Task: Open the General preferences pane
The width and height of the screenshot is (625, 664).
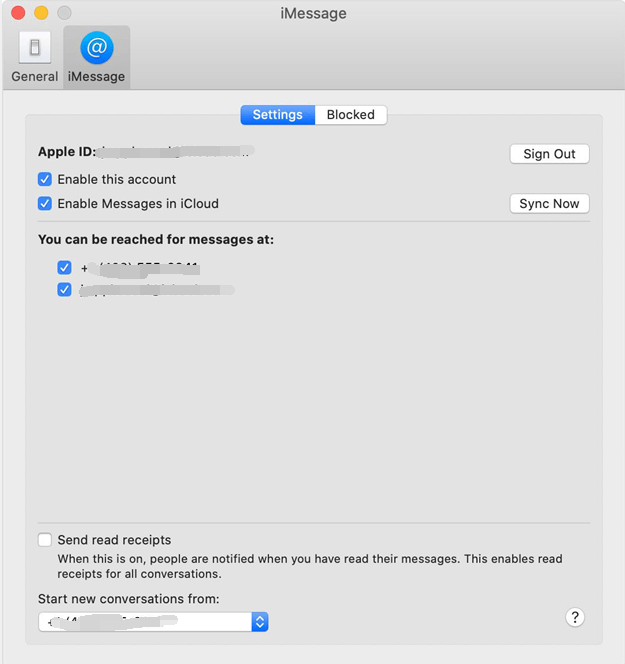Action: pos(34,57)
